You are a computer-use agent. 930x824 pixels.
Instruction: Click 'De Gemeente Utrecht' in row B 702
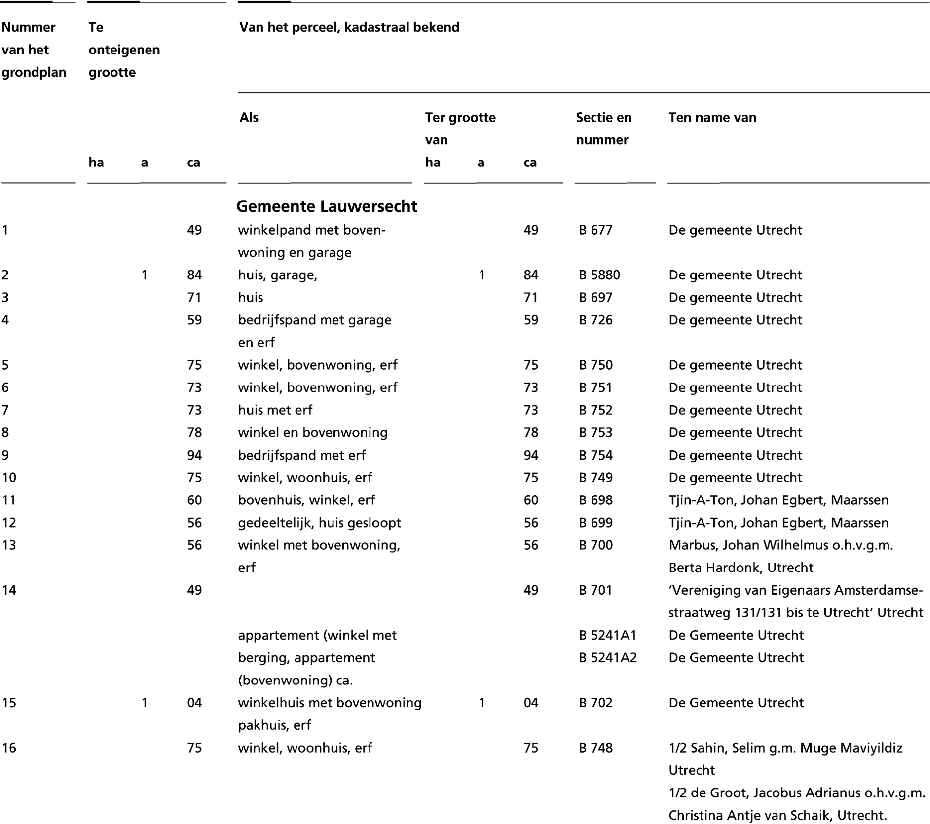point(736,704)
